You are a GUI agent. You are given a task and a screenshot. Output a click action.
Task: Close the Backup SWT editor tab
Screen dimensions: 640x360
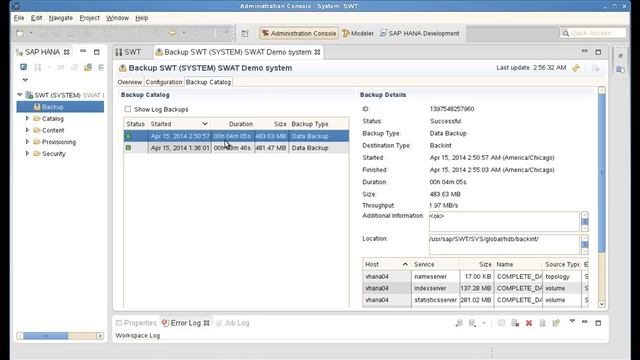317,52
